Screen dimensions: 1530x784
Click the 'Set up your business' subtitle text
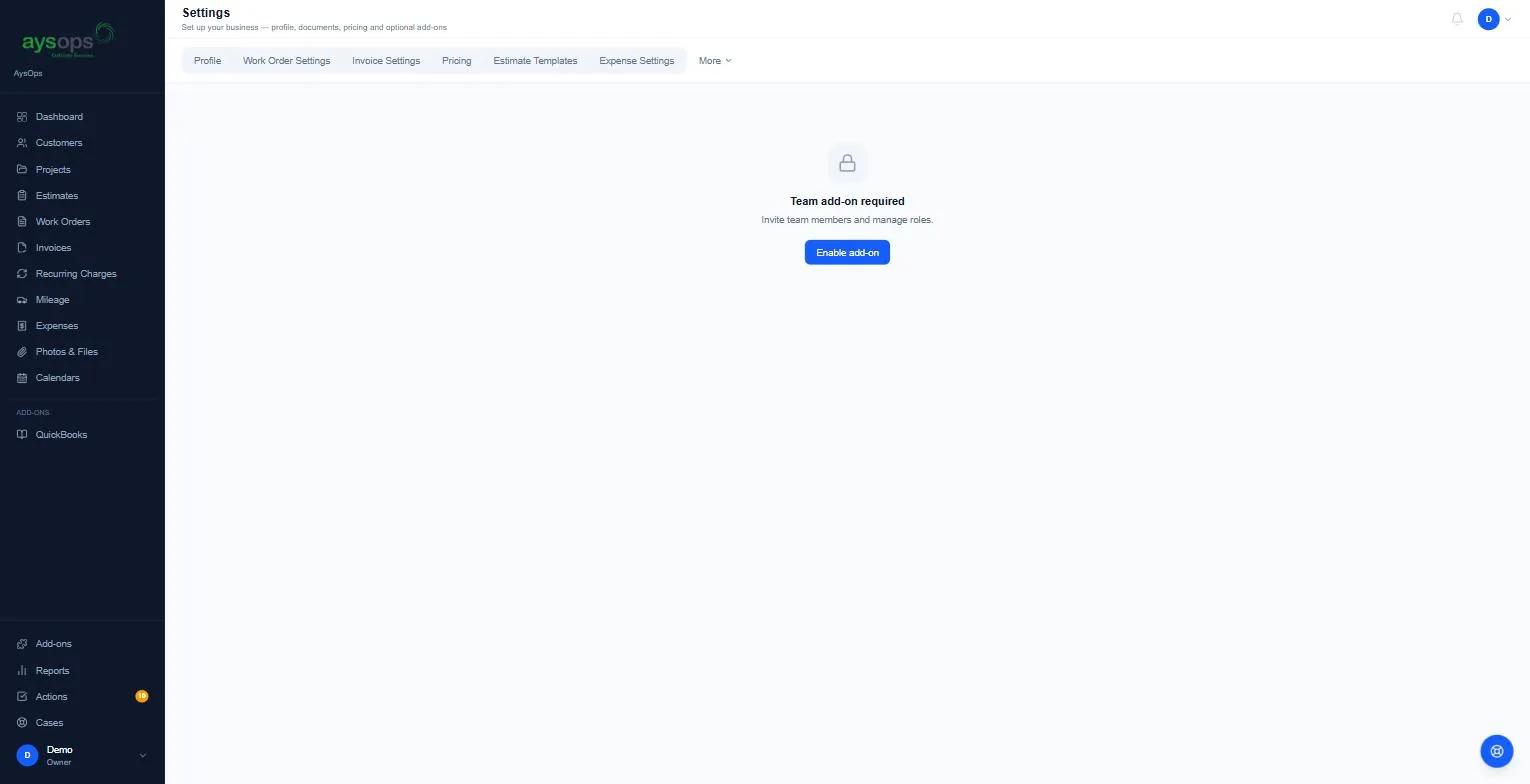click(314, 28)
